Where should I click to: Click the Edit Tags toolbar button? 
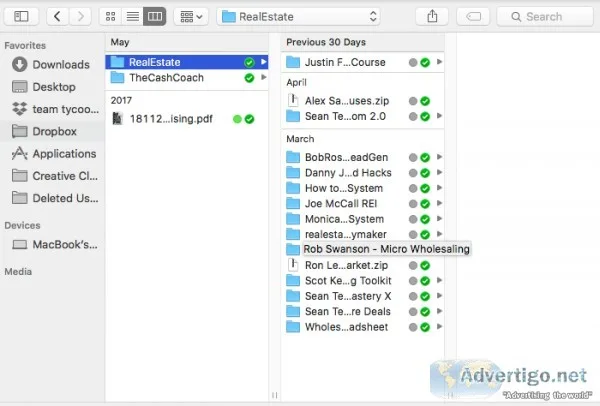pyautogui.click(x=473, y=16)
